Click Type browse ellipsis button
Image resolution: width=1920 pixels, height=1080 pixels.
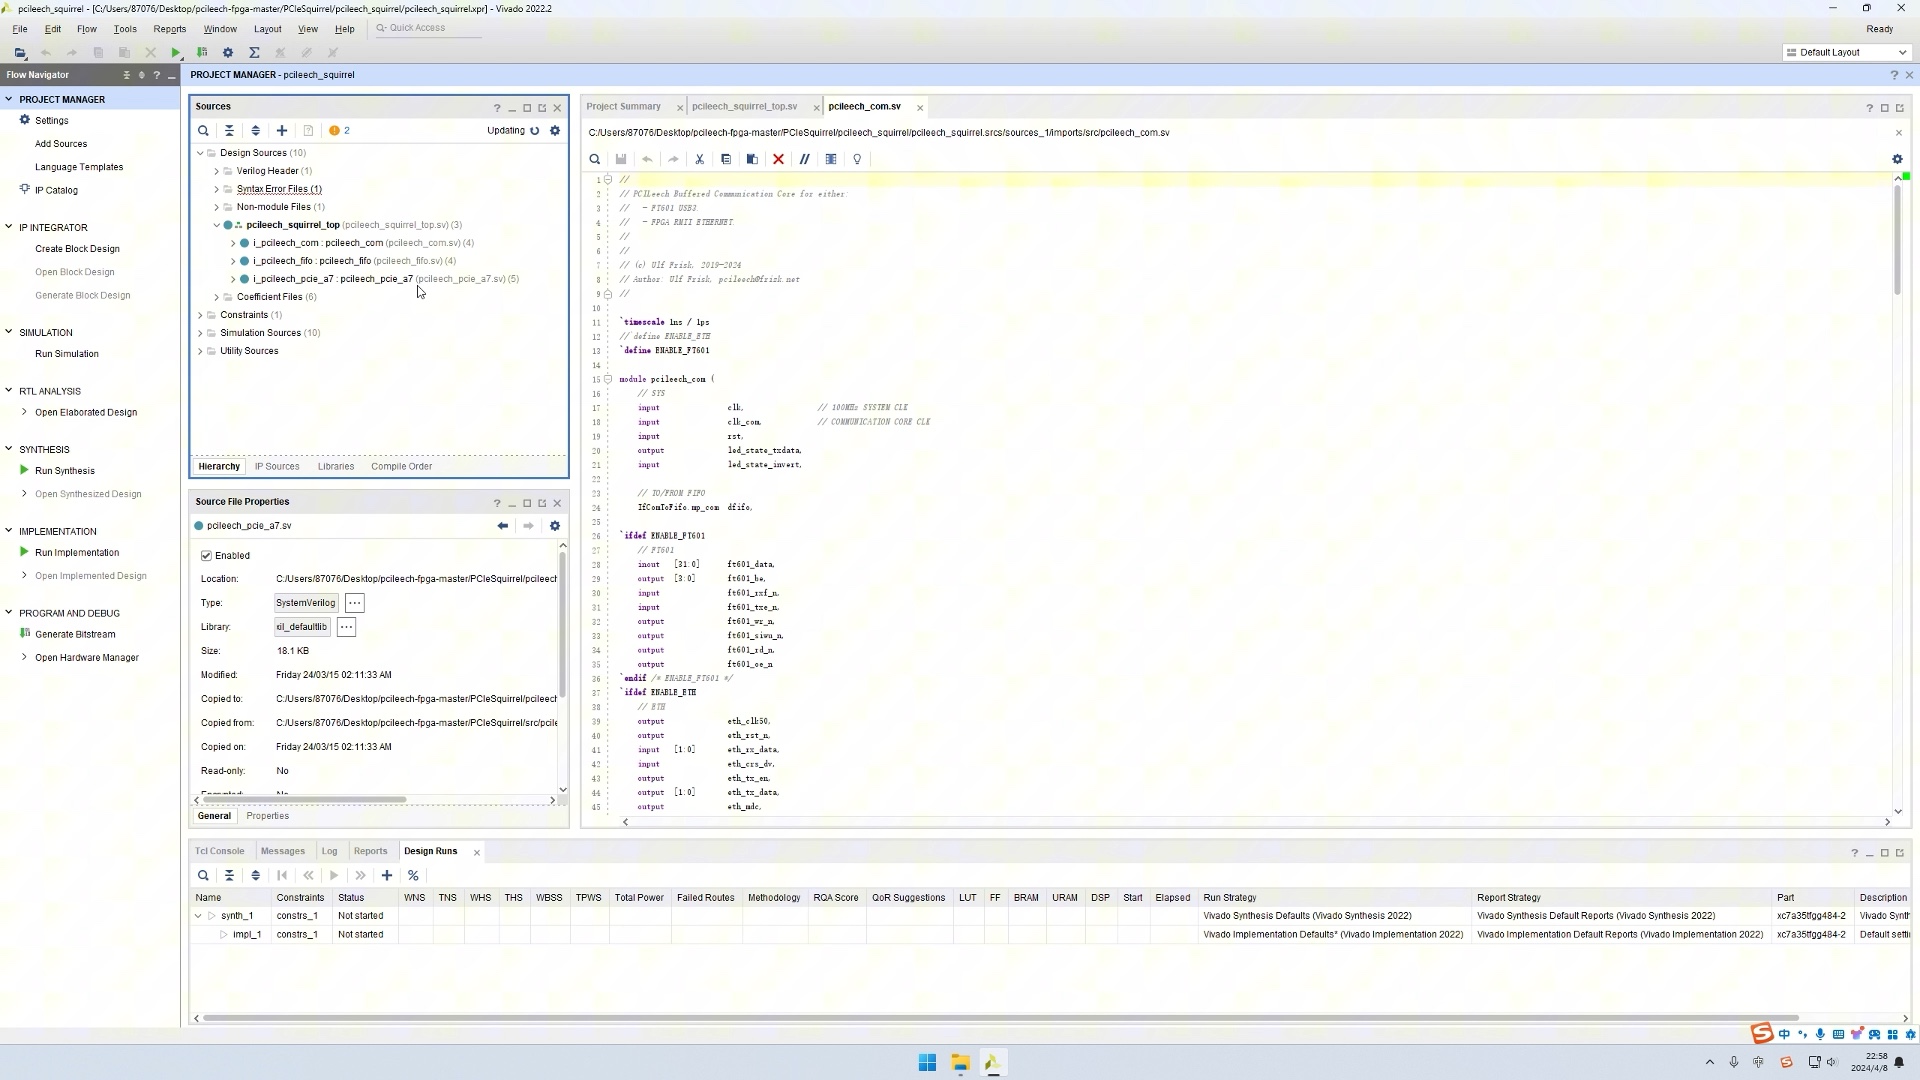coord(355,603)
